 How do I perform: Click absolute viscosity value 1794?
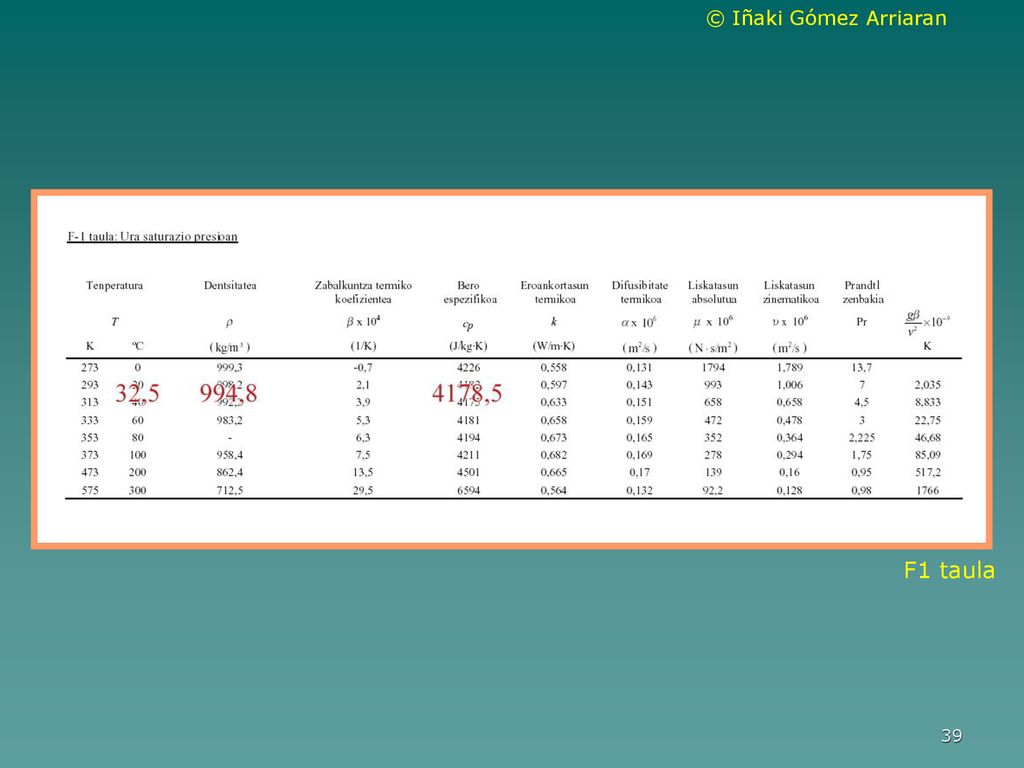pos(713,368)
